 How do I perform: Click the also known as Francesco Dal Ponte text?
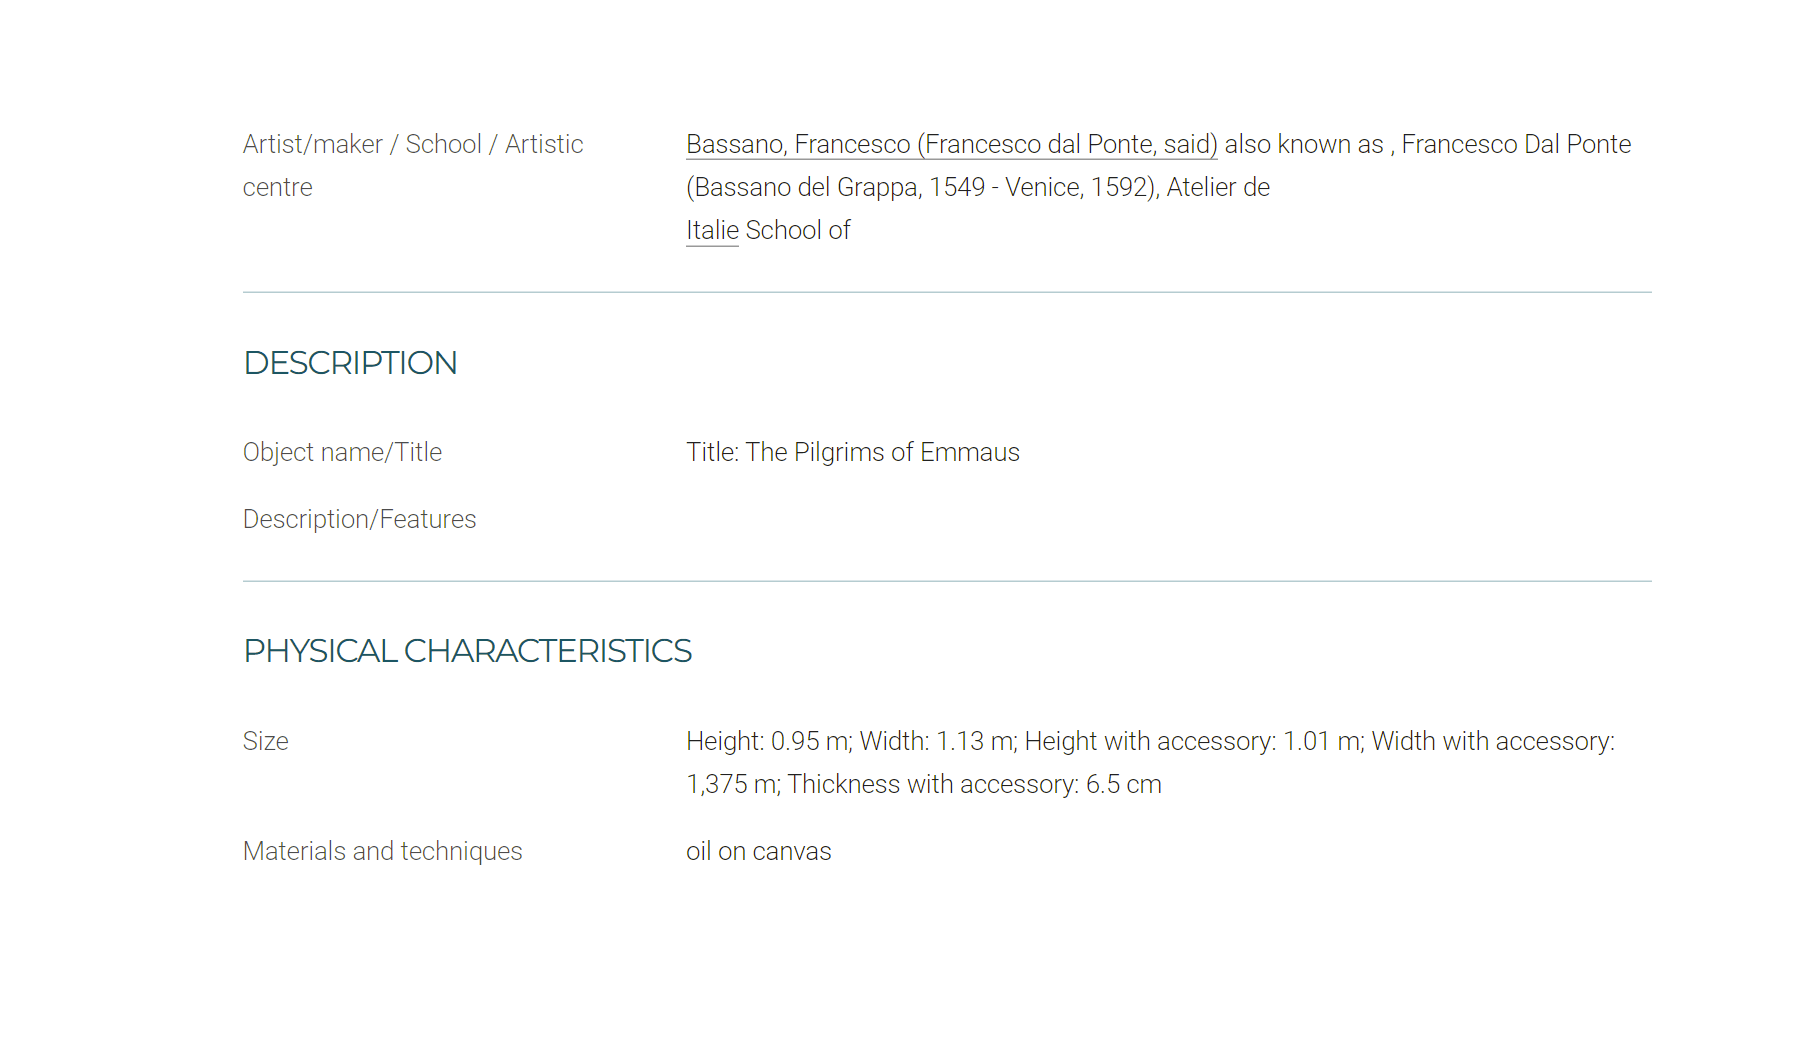(x=1427, y=145)
